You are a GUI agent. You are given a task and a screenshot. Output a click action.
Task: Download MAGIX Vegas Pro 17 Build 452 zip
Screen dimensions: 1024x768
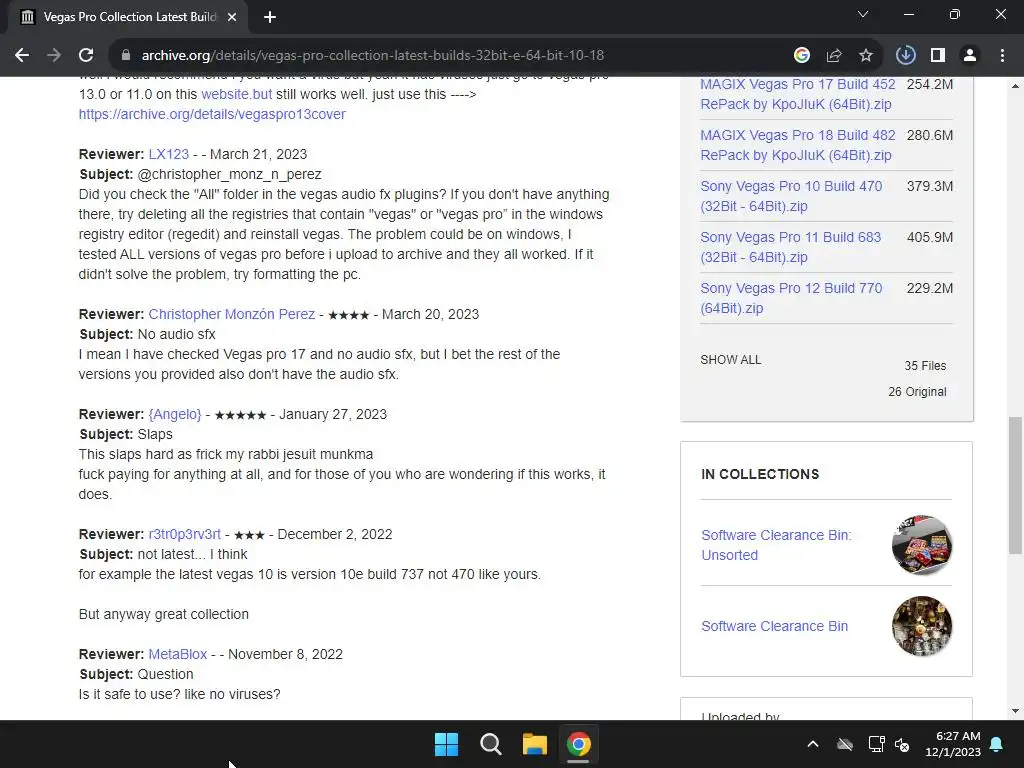coord(797,94)
